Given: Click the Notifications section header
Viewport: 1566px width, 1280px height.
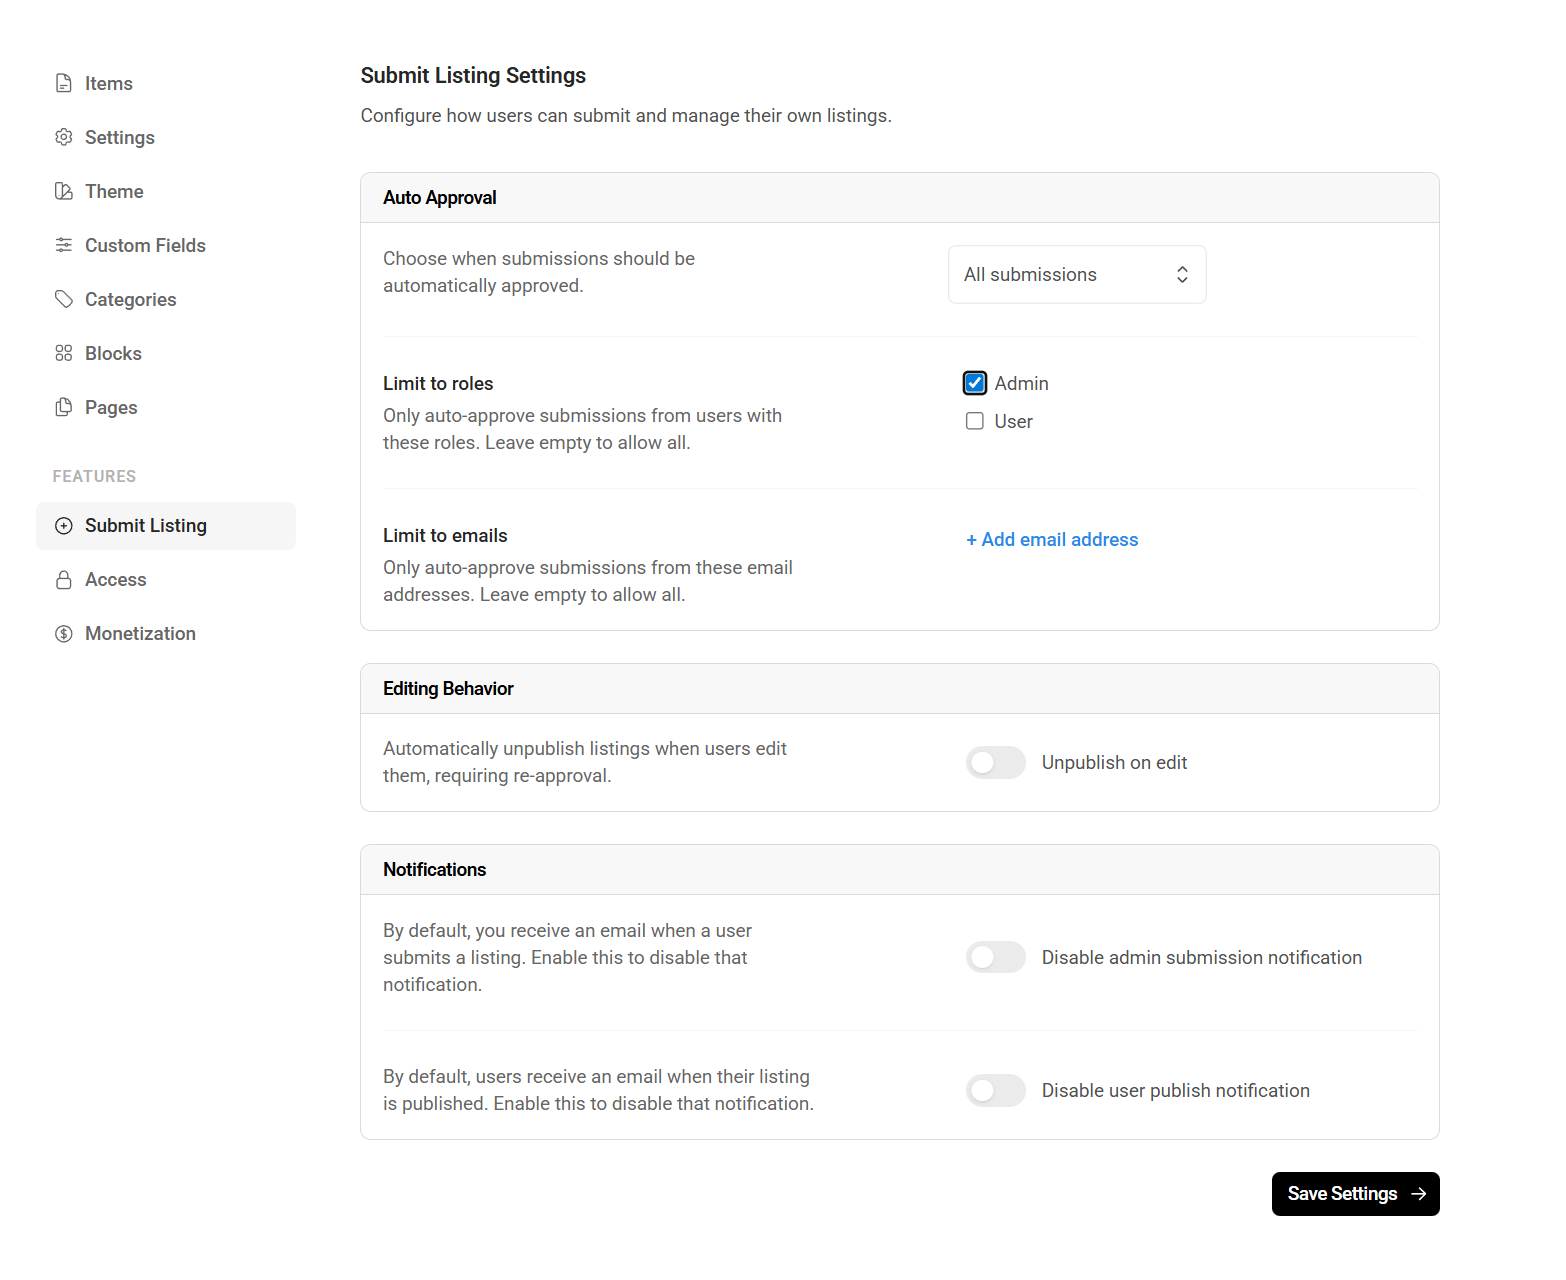Looking at the screenshot, I should (x=435, y=870).
